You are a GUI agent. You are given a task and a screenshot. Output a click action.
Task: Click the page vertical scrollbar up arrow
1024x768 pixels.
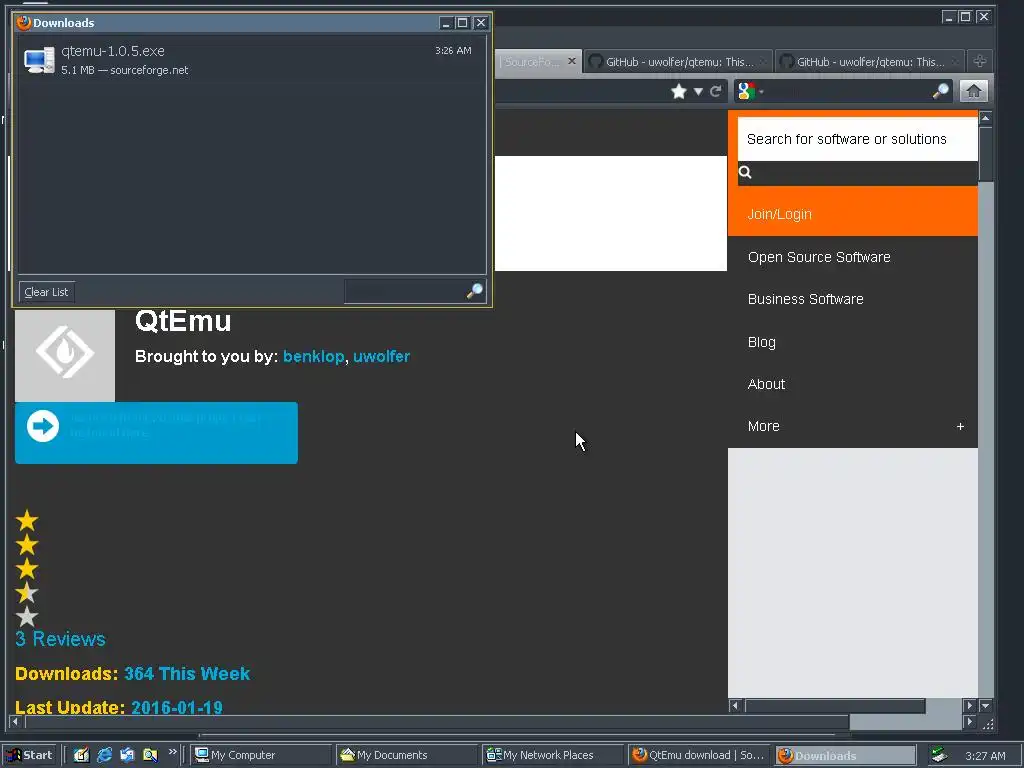click(x=985, y=118)
